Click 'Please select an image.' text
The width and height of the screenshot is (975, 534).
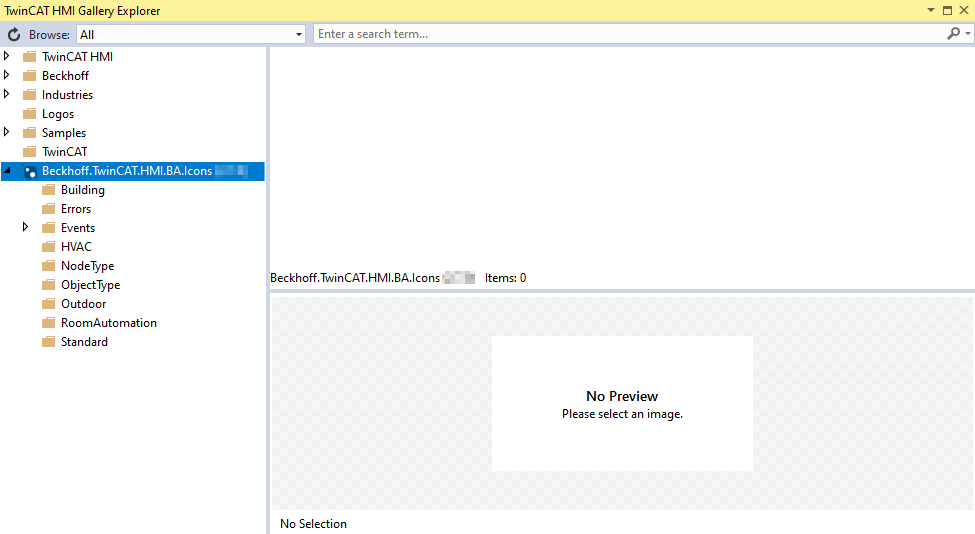coord(622,414)
